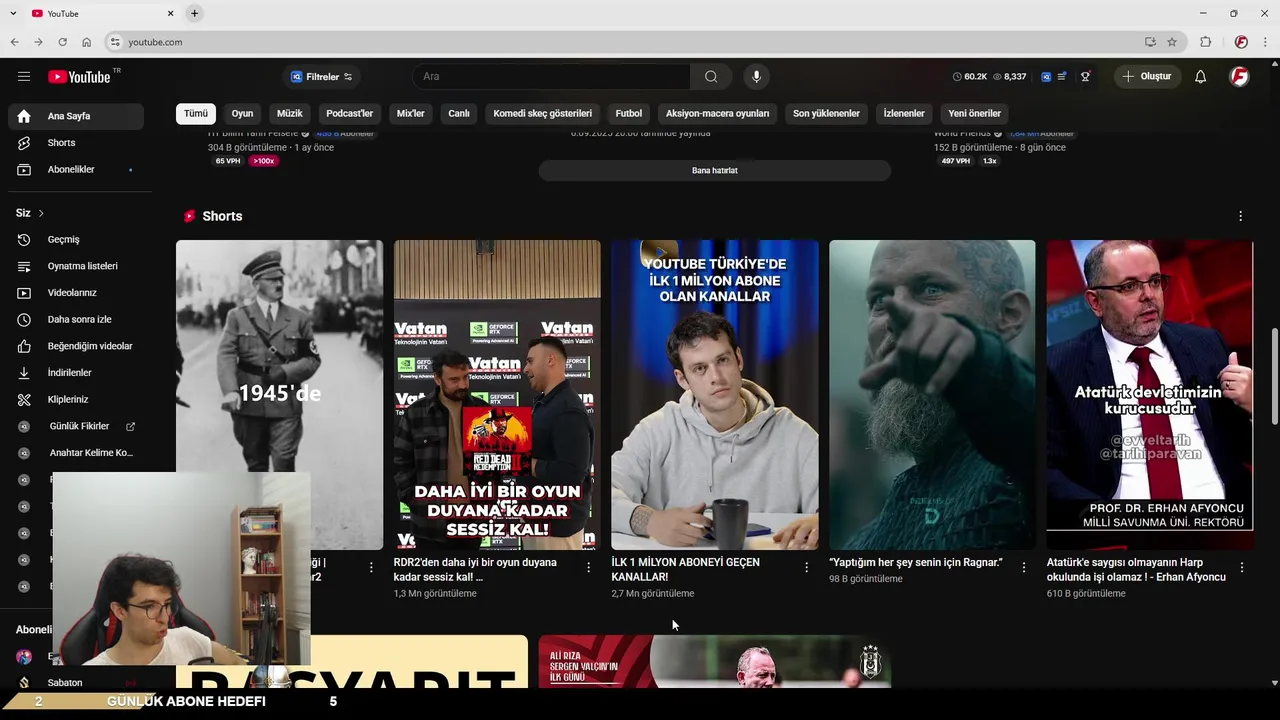Screen dimensions: 1280x720
Task: Click the magnifier search button
Action: pos(711,77)
